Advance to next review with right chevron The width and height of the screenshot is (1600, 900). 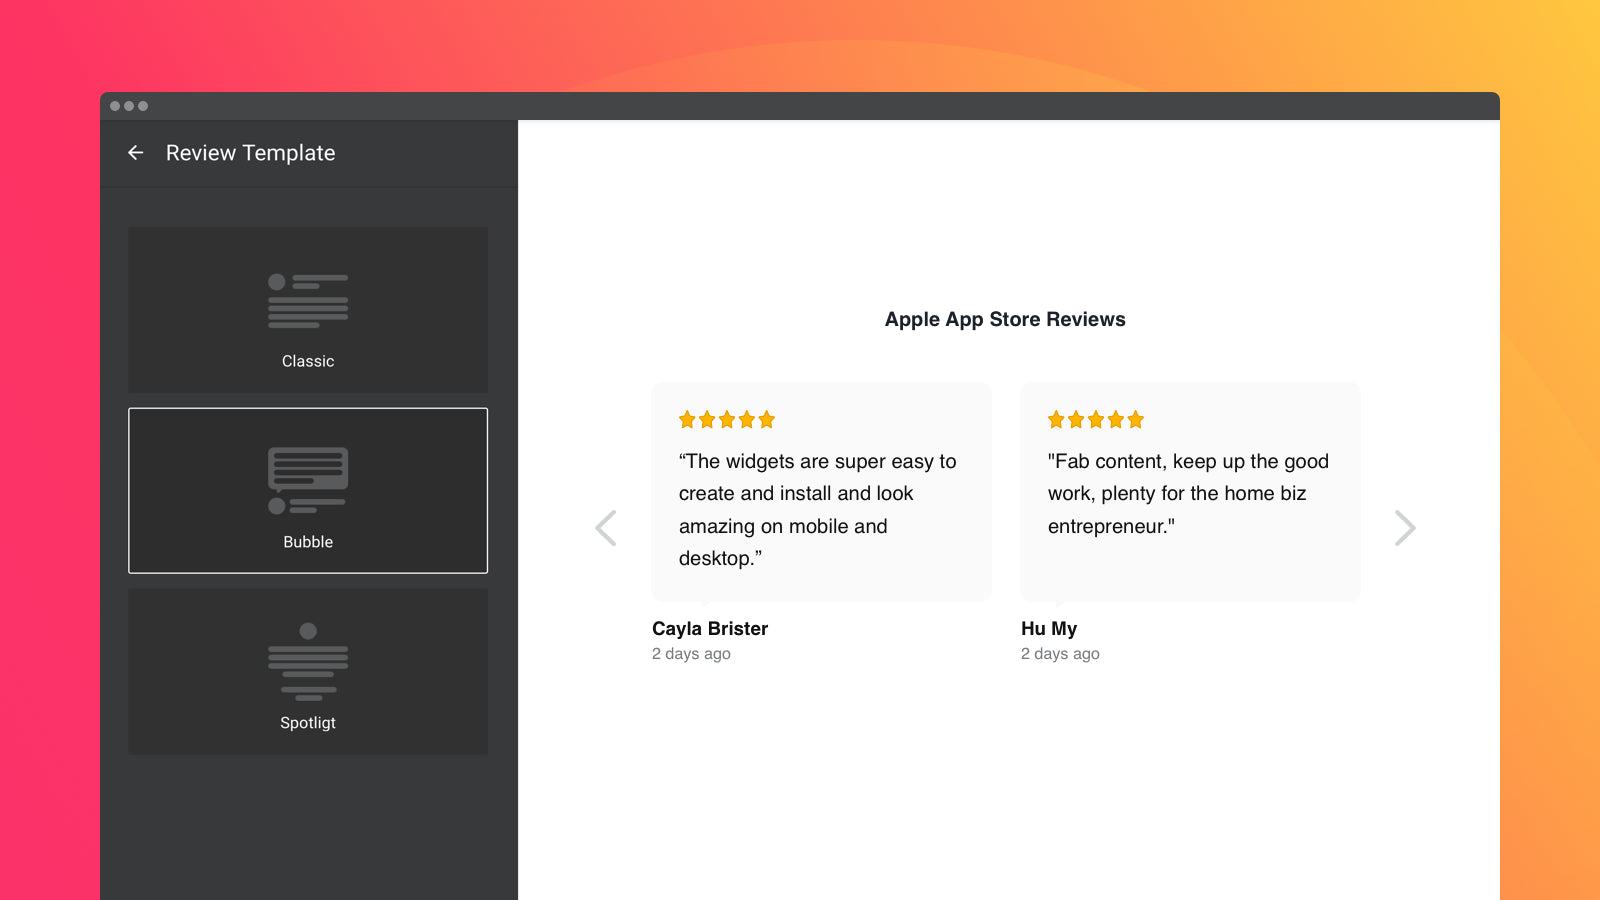1404,528
